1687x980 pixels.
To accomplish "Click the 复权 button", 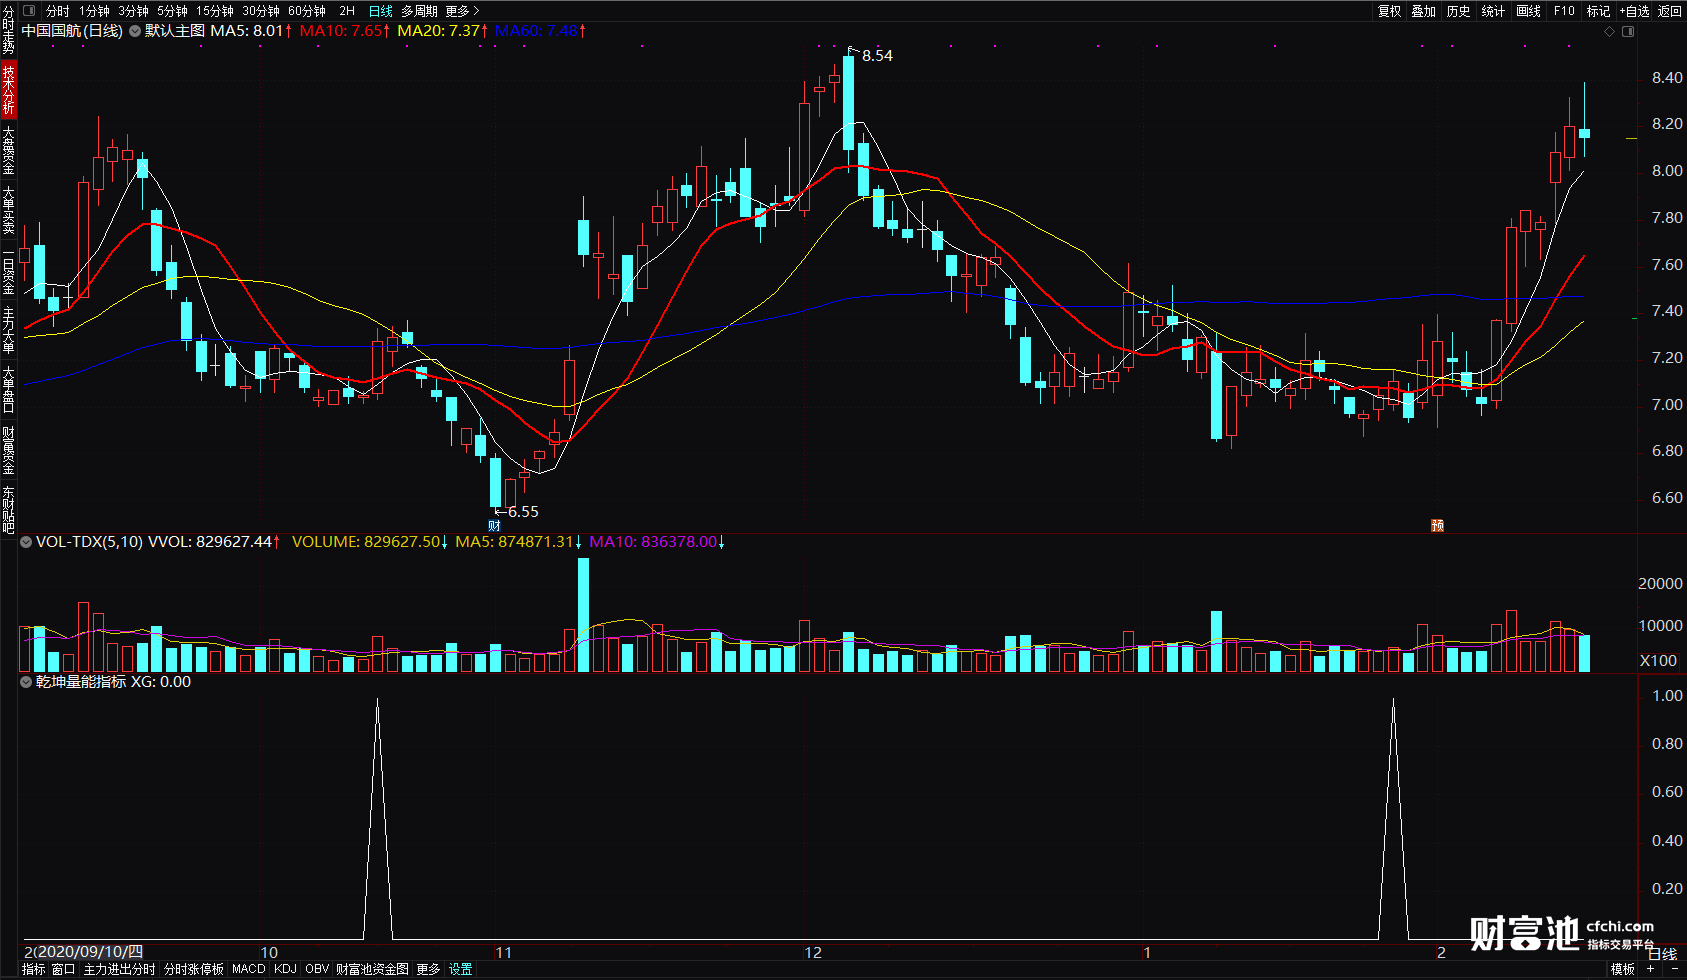I will click(x=1390, y=11).
